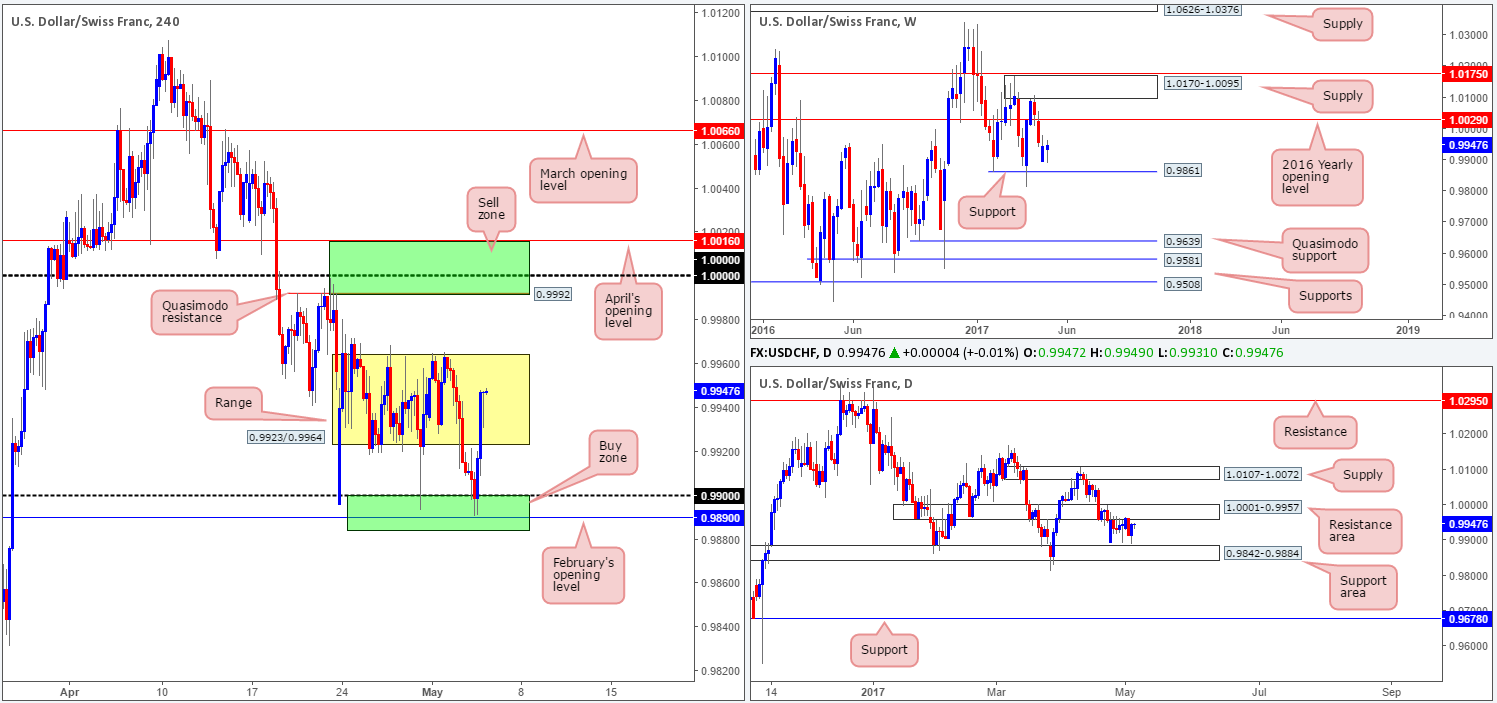1497x703 pixels.
Task: Click 'Mar' on the daily time axis
Action: (997, 691)
